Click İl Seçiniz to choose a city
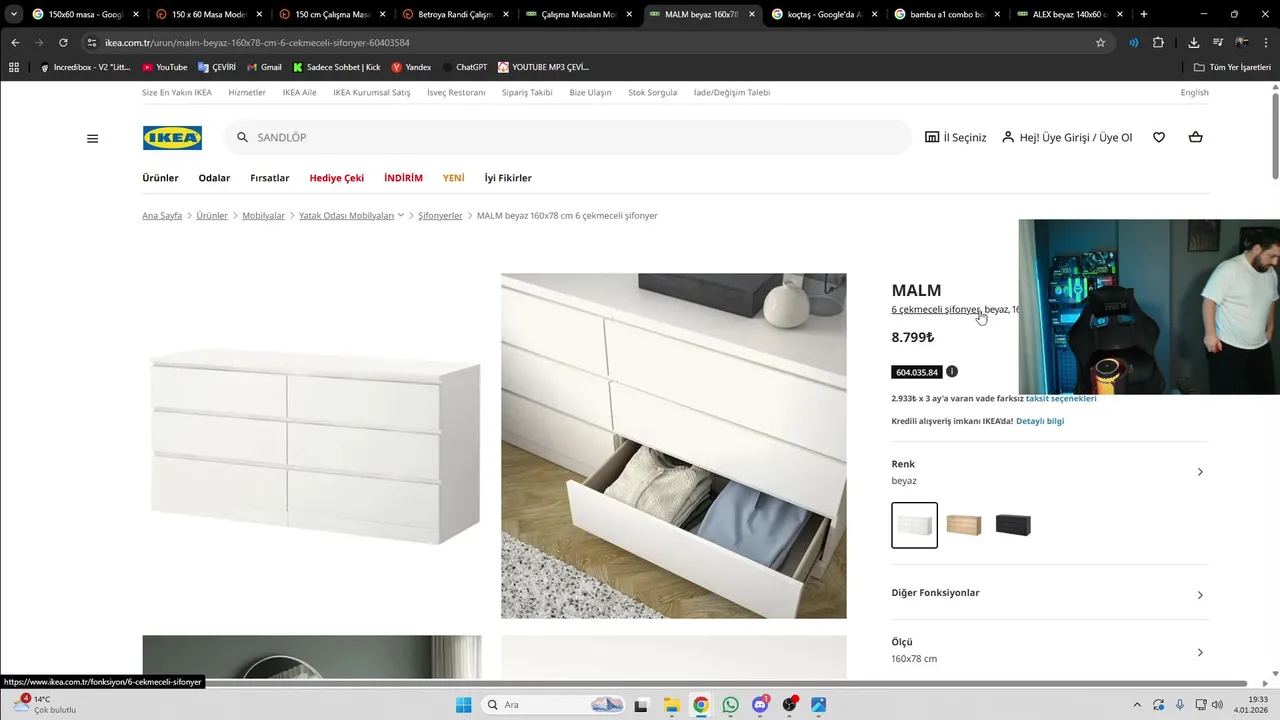This screenshot has height=720, width=1280. click(965, 137)
